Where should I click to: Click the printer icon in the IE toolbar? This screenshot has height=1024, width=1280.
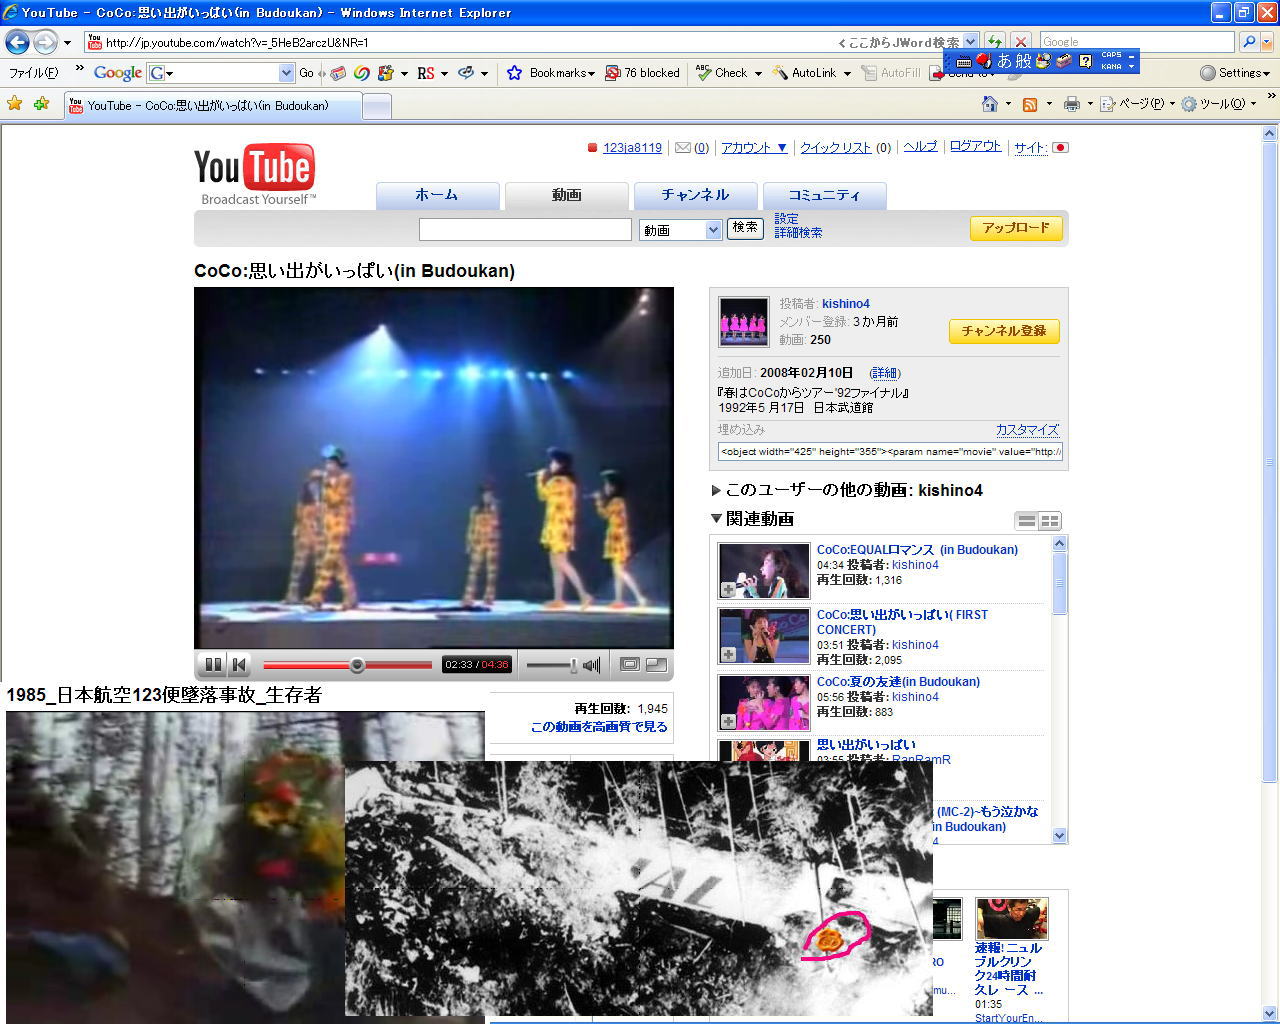1072,104
